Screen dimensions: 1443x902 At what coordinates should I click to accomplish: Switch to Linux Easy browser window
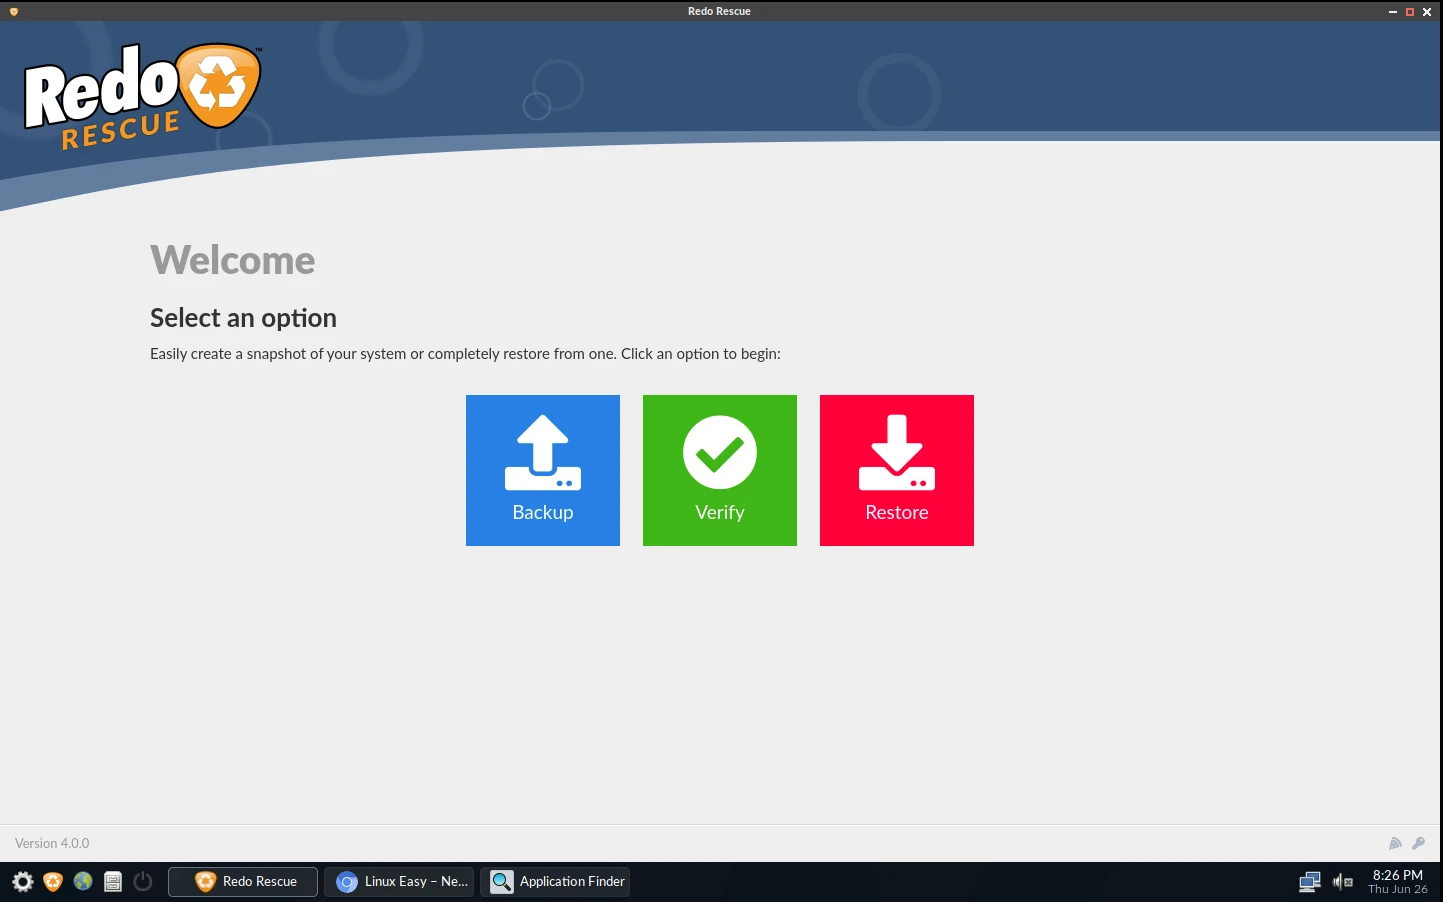click(x=399, y=881)
